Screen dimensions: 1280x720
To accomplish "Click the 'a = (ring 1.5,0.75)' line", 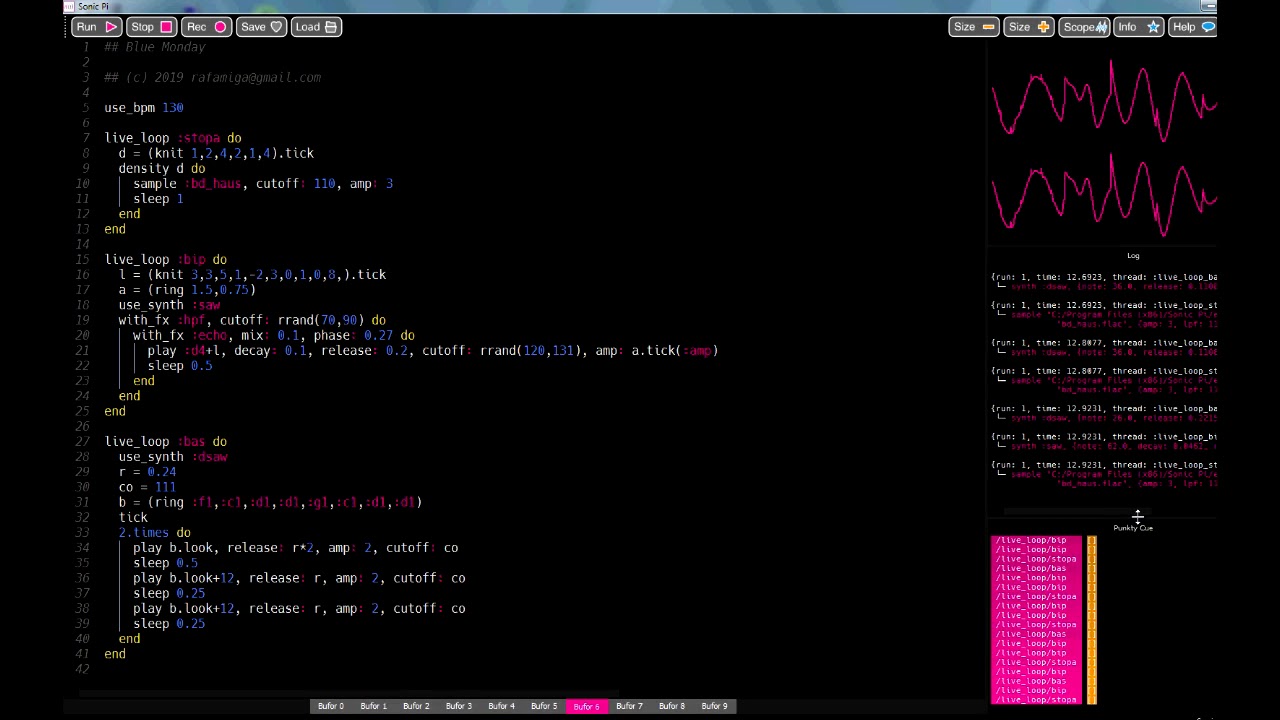I will pyautogui.click(x=187, y=290).
